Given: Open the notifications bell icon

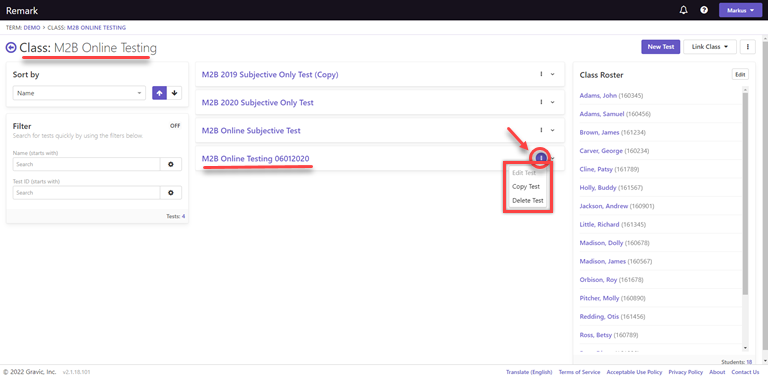Looking at the screenshot, I should click(x=684, y=10).
